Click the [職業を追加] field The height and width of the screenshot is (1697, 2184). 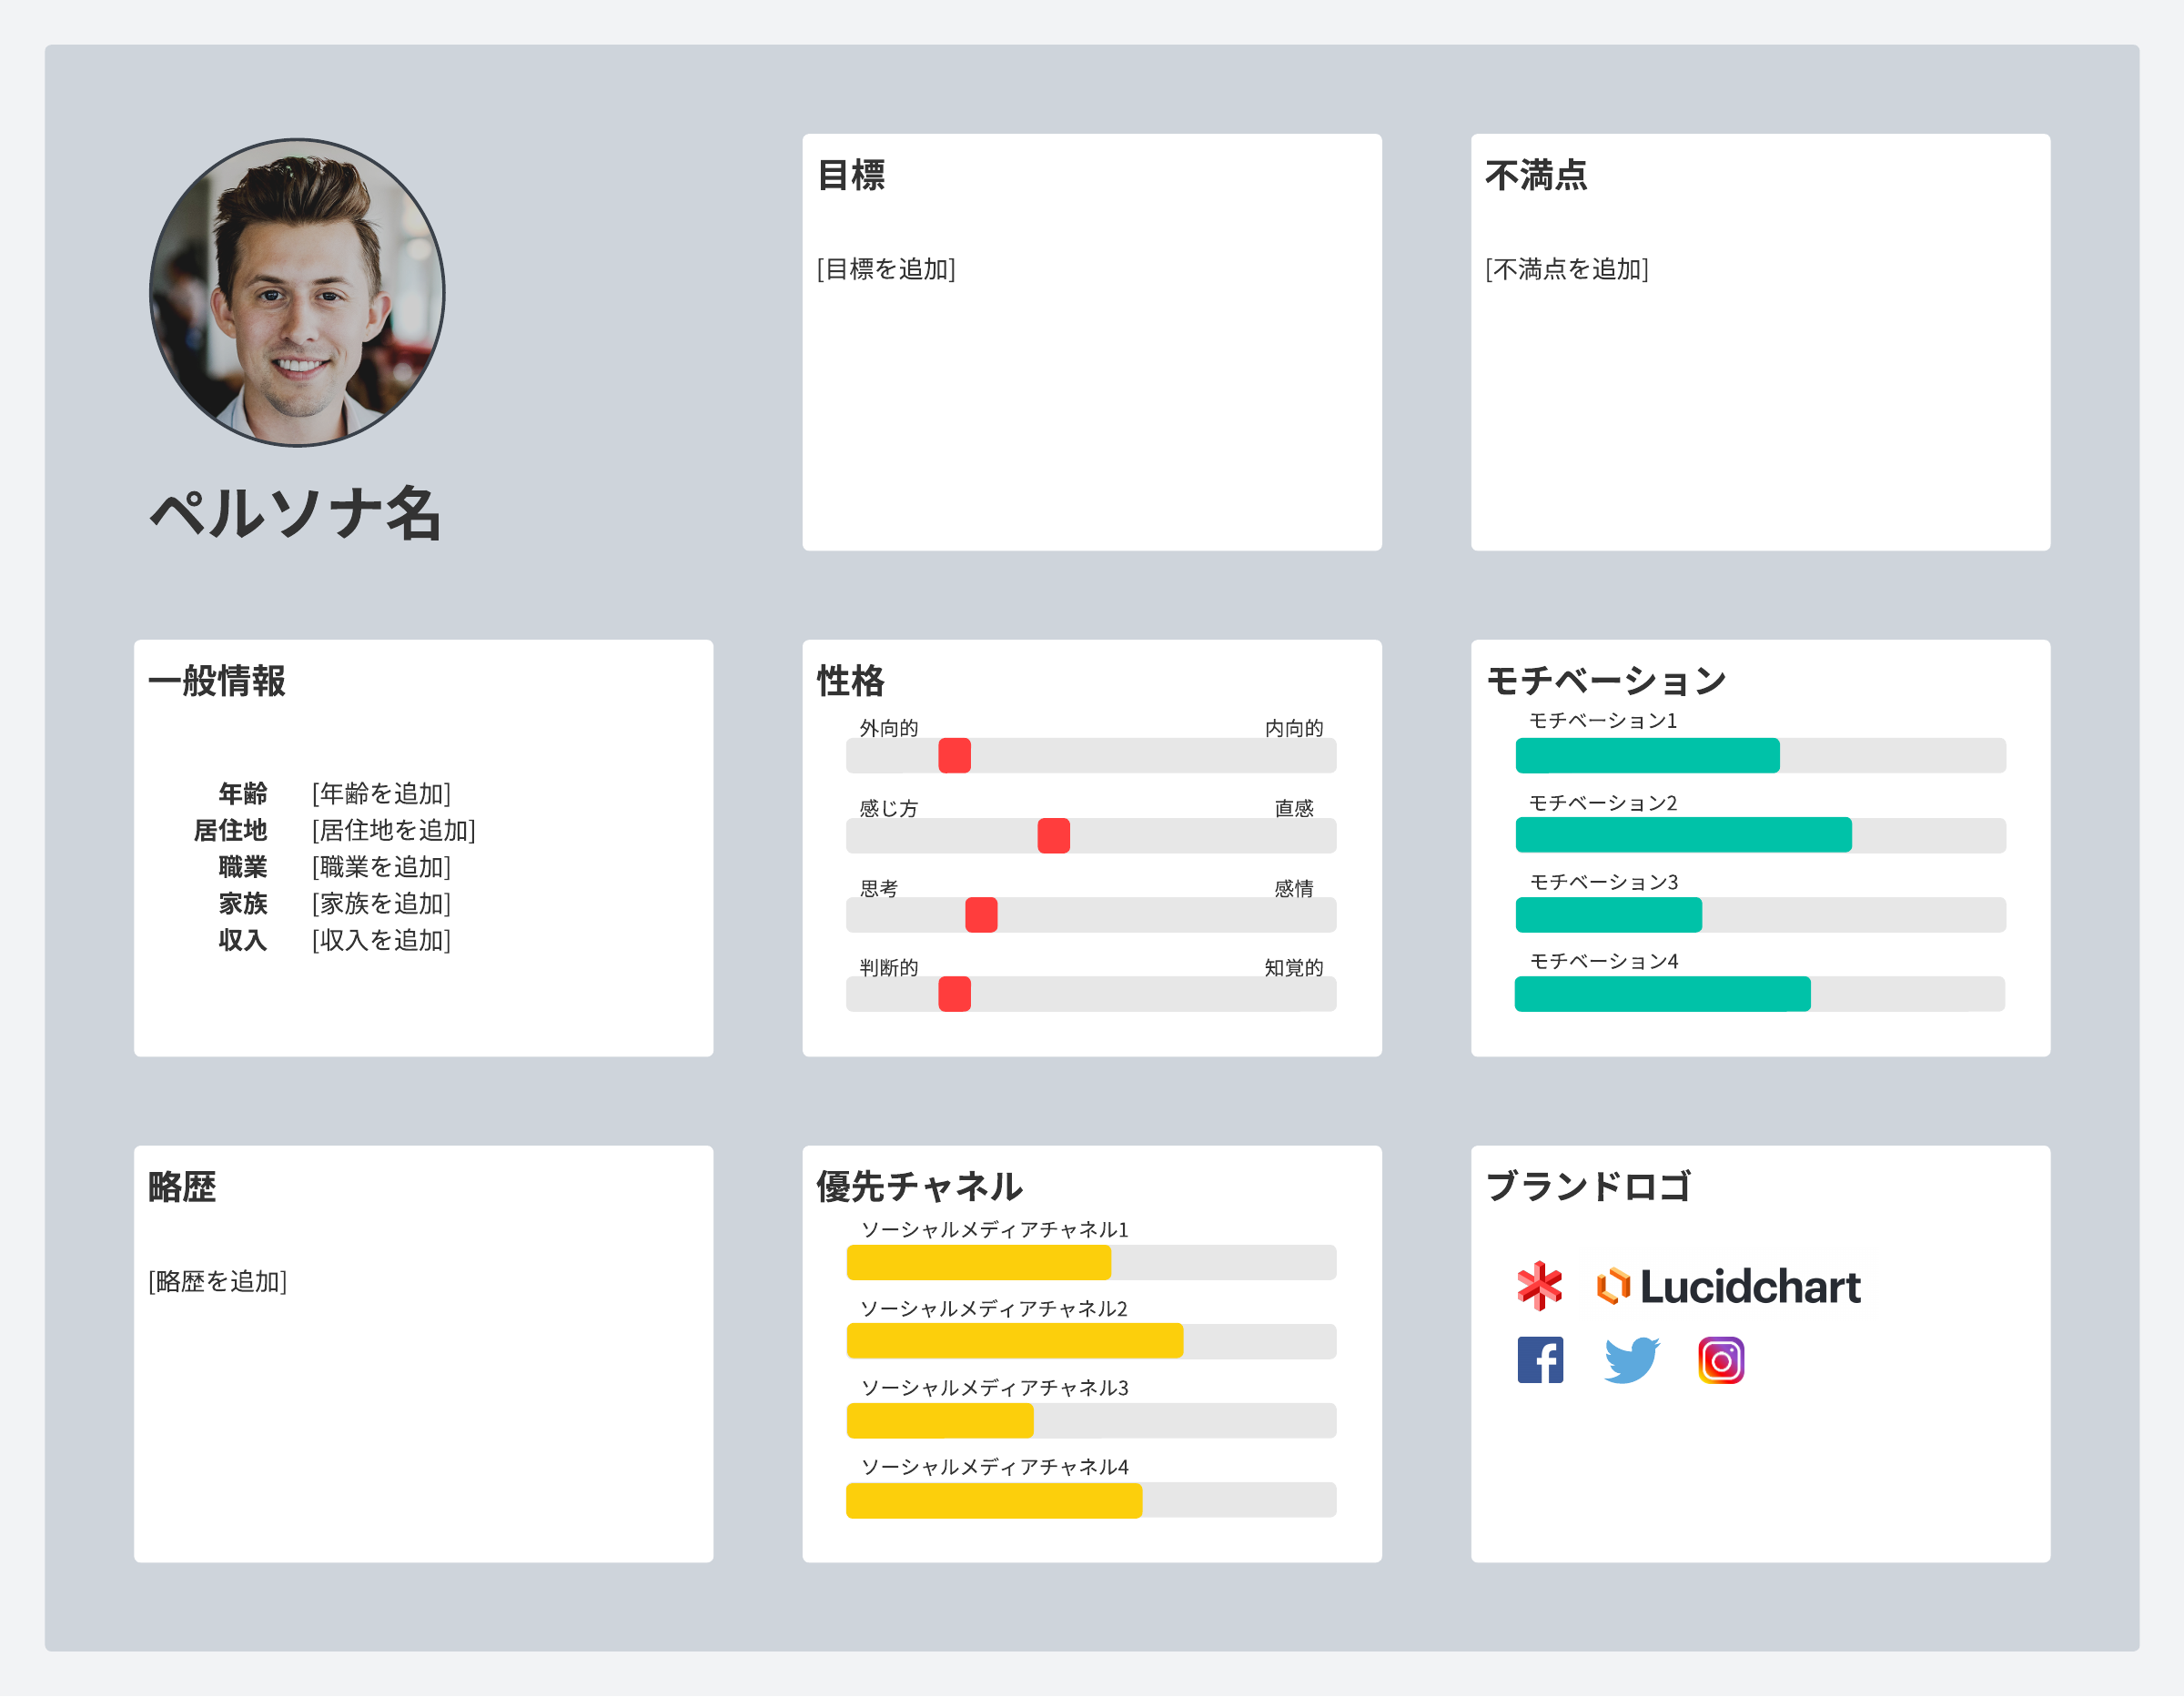(x=381, y=867)
